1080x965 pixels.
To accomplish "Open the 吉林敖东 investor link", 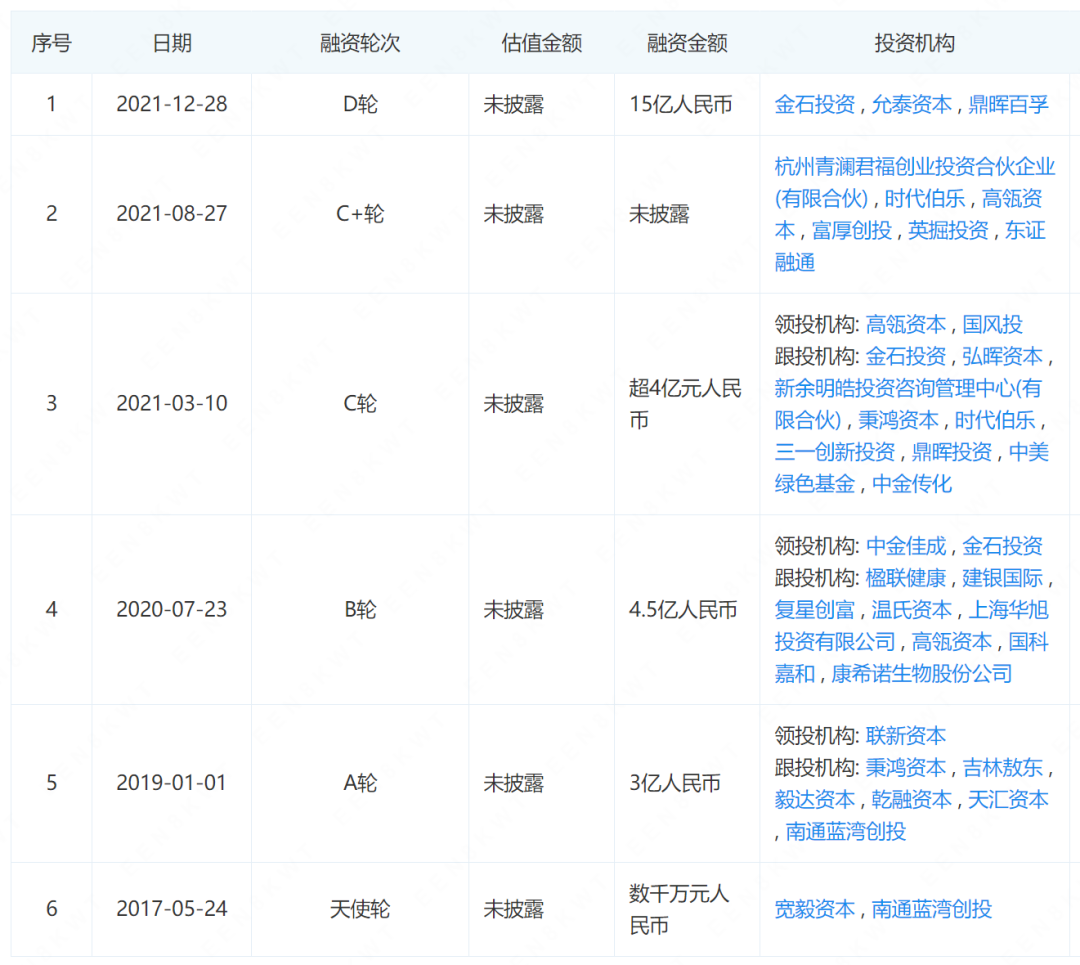I will pyautogui.click(x=1002, y=768).
